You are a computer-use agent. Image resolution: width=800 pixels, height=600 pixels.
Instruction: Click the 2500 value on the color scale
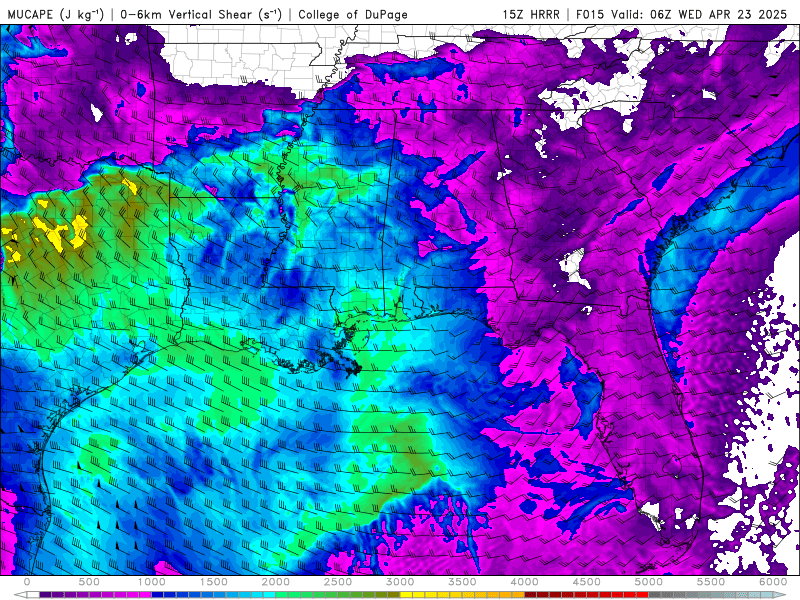click(338, 582)
